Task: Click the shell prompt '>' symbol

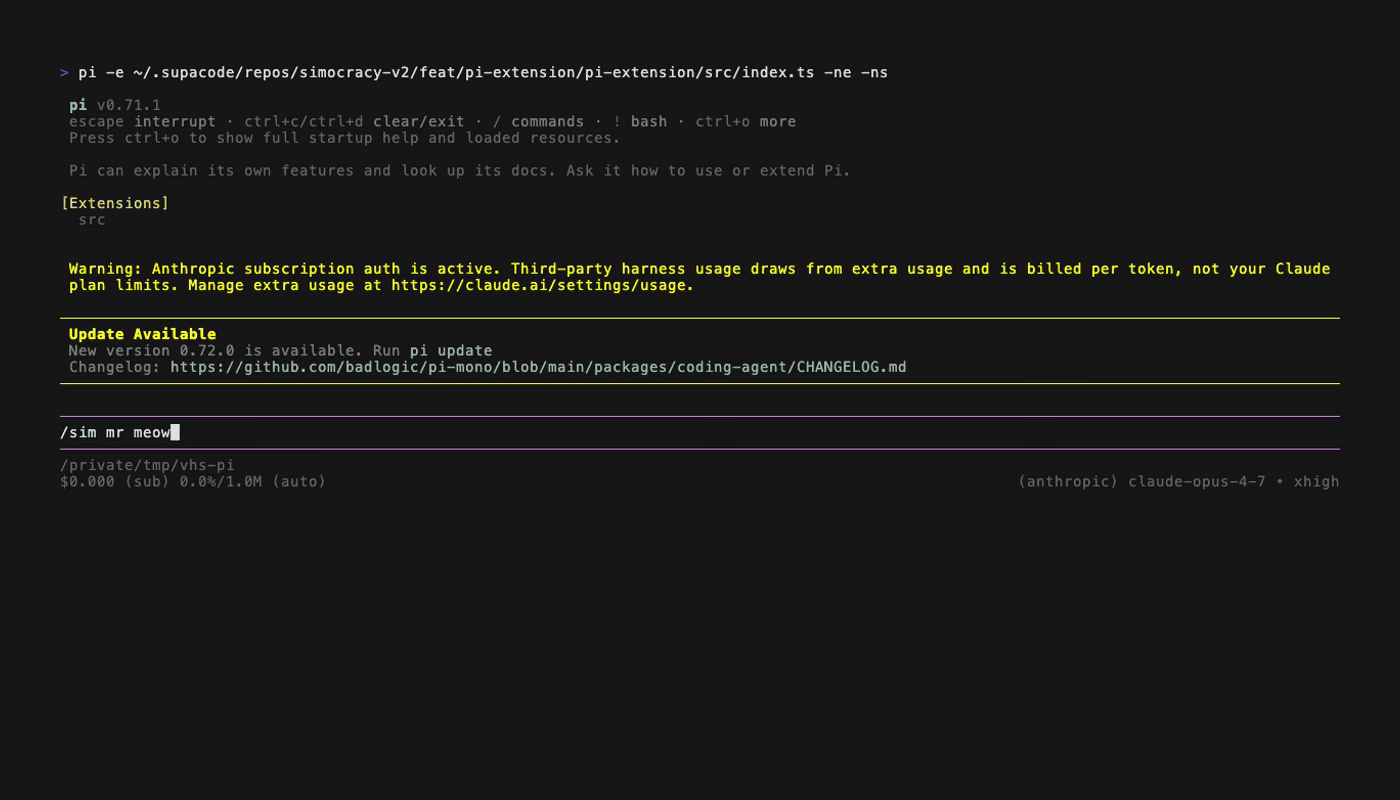Action: pyautogui.click(x=64, y=72)
